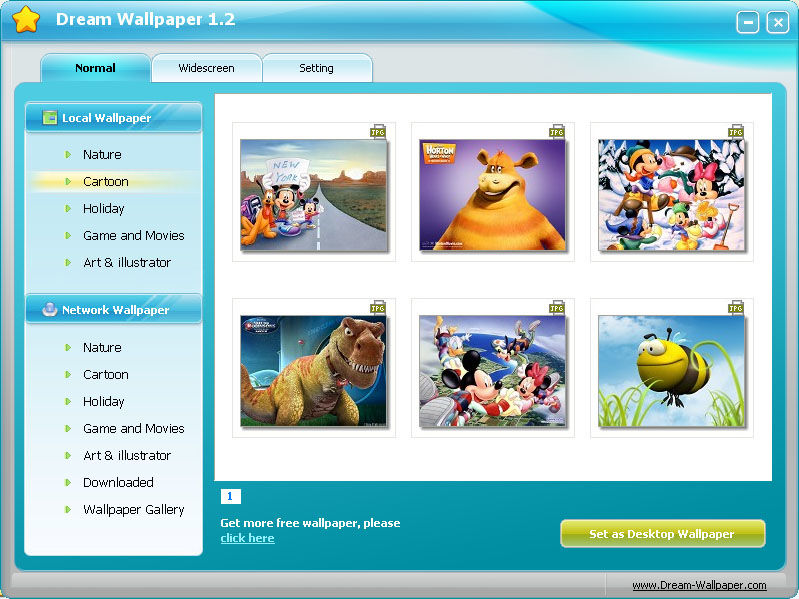Select the skydiving Mickey wallpaper thumbnail
This screenshot has height=599, width=799.
[492, 371]
